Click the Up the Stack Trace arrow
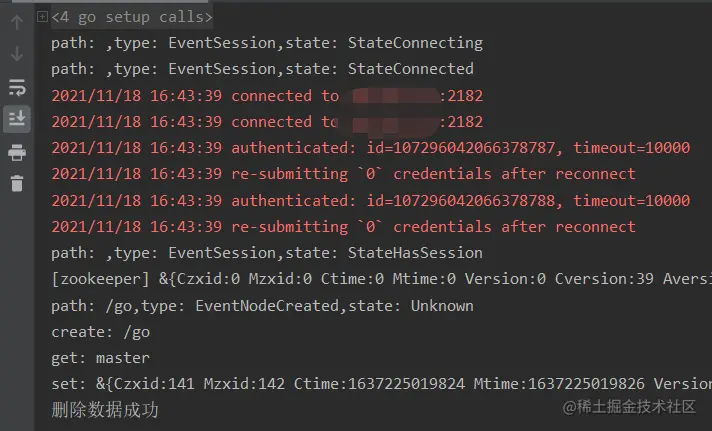This screenshot has height=431, width=712. click(x=17, y=22)
